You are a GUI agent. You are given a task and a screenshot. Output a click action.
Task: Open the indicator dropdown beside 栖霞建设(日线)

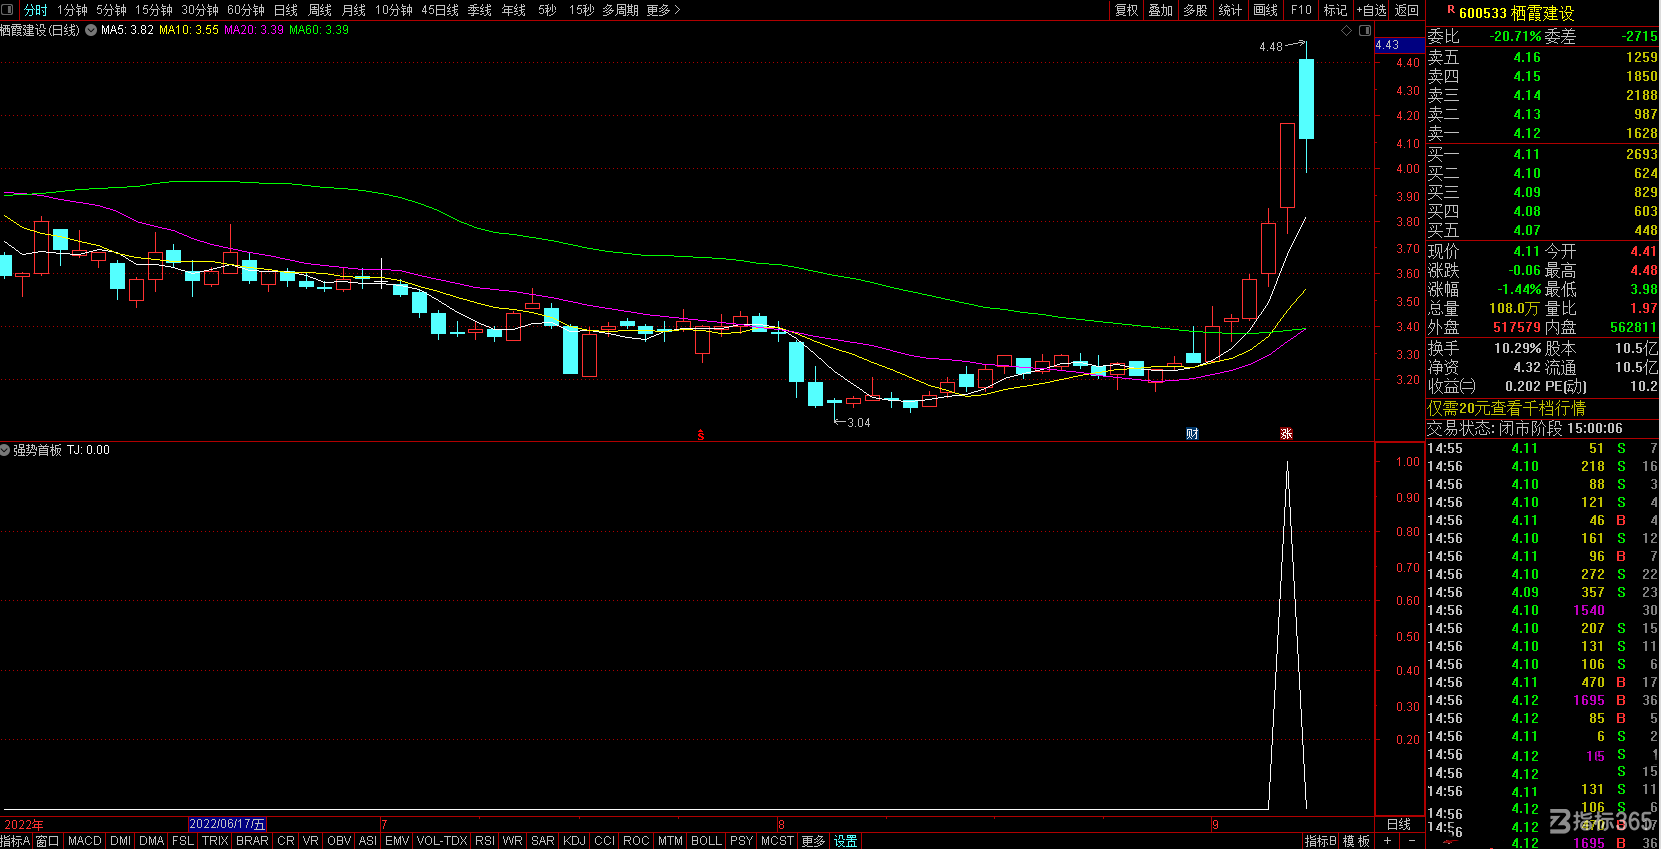point(91,30)
